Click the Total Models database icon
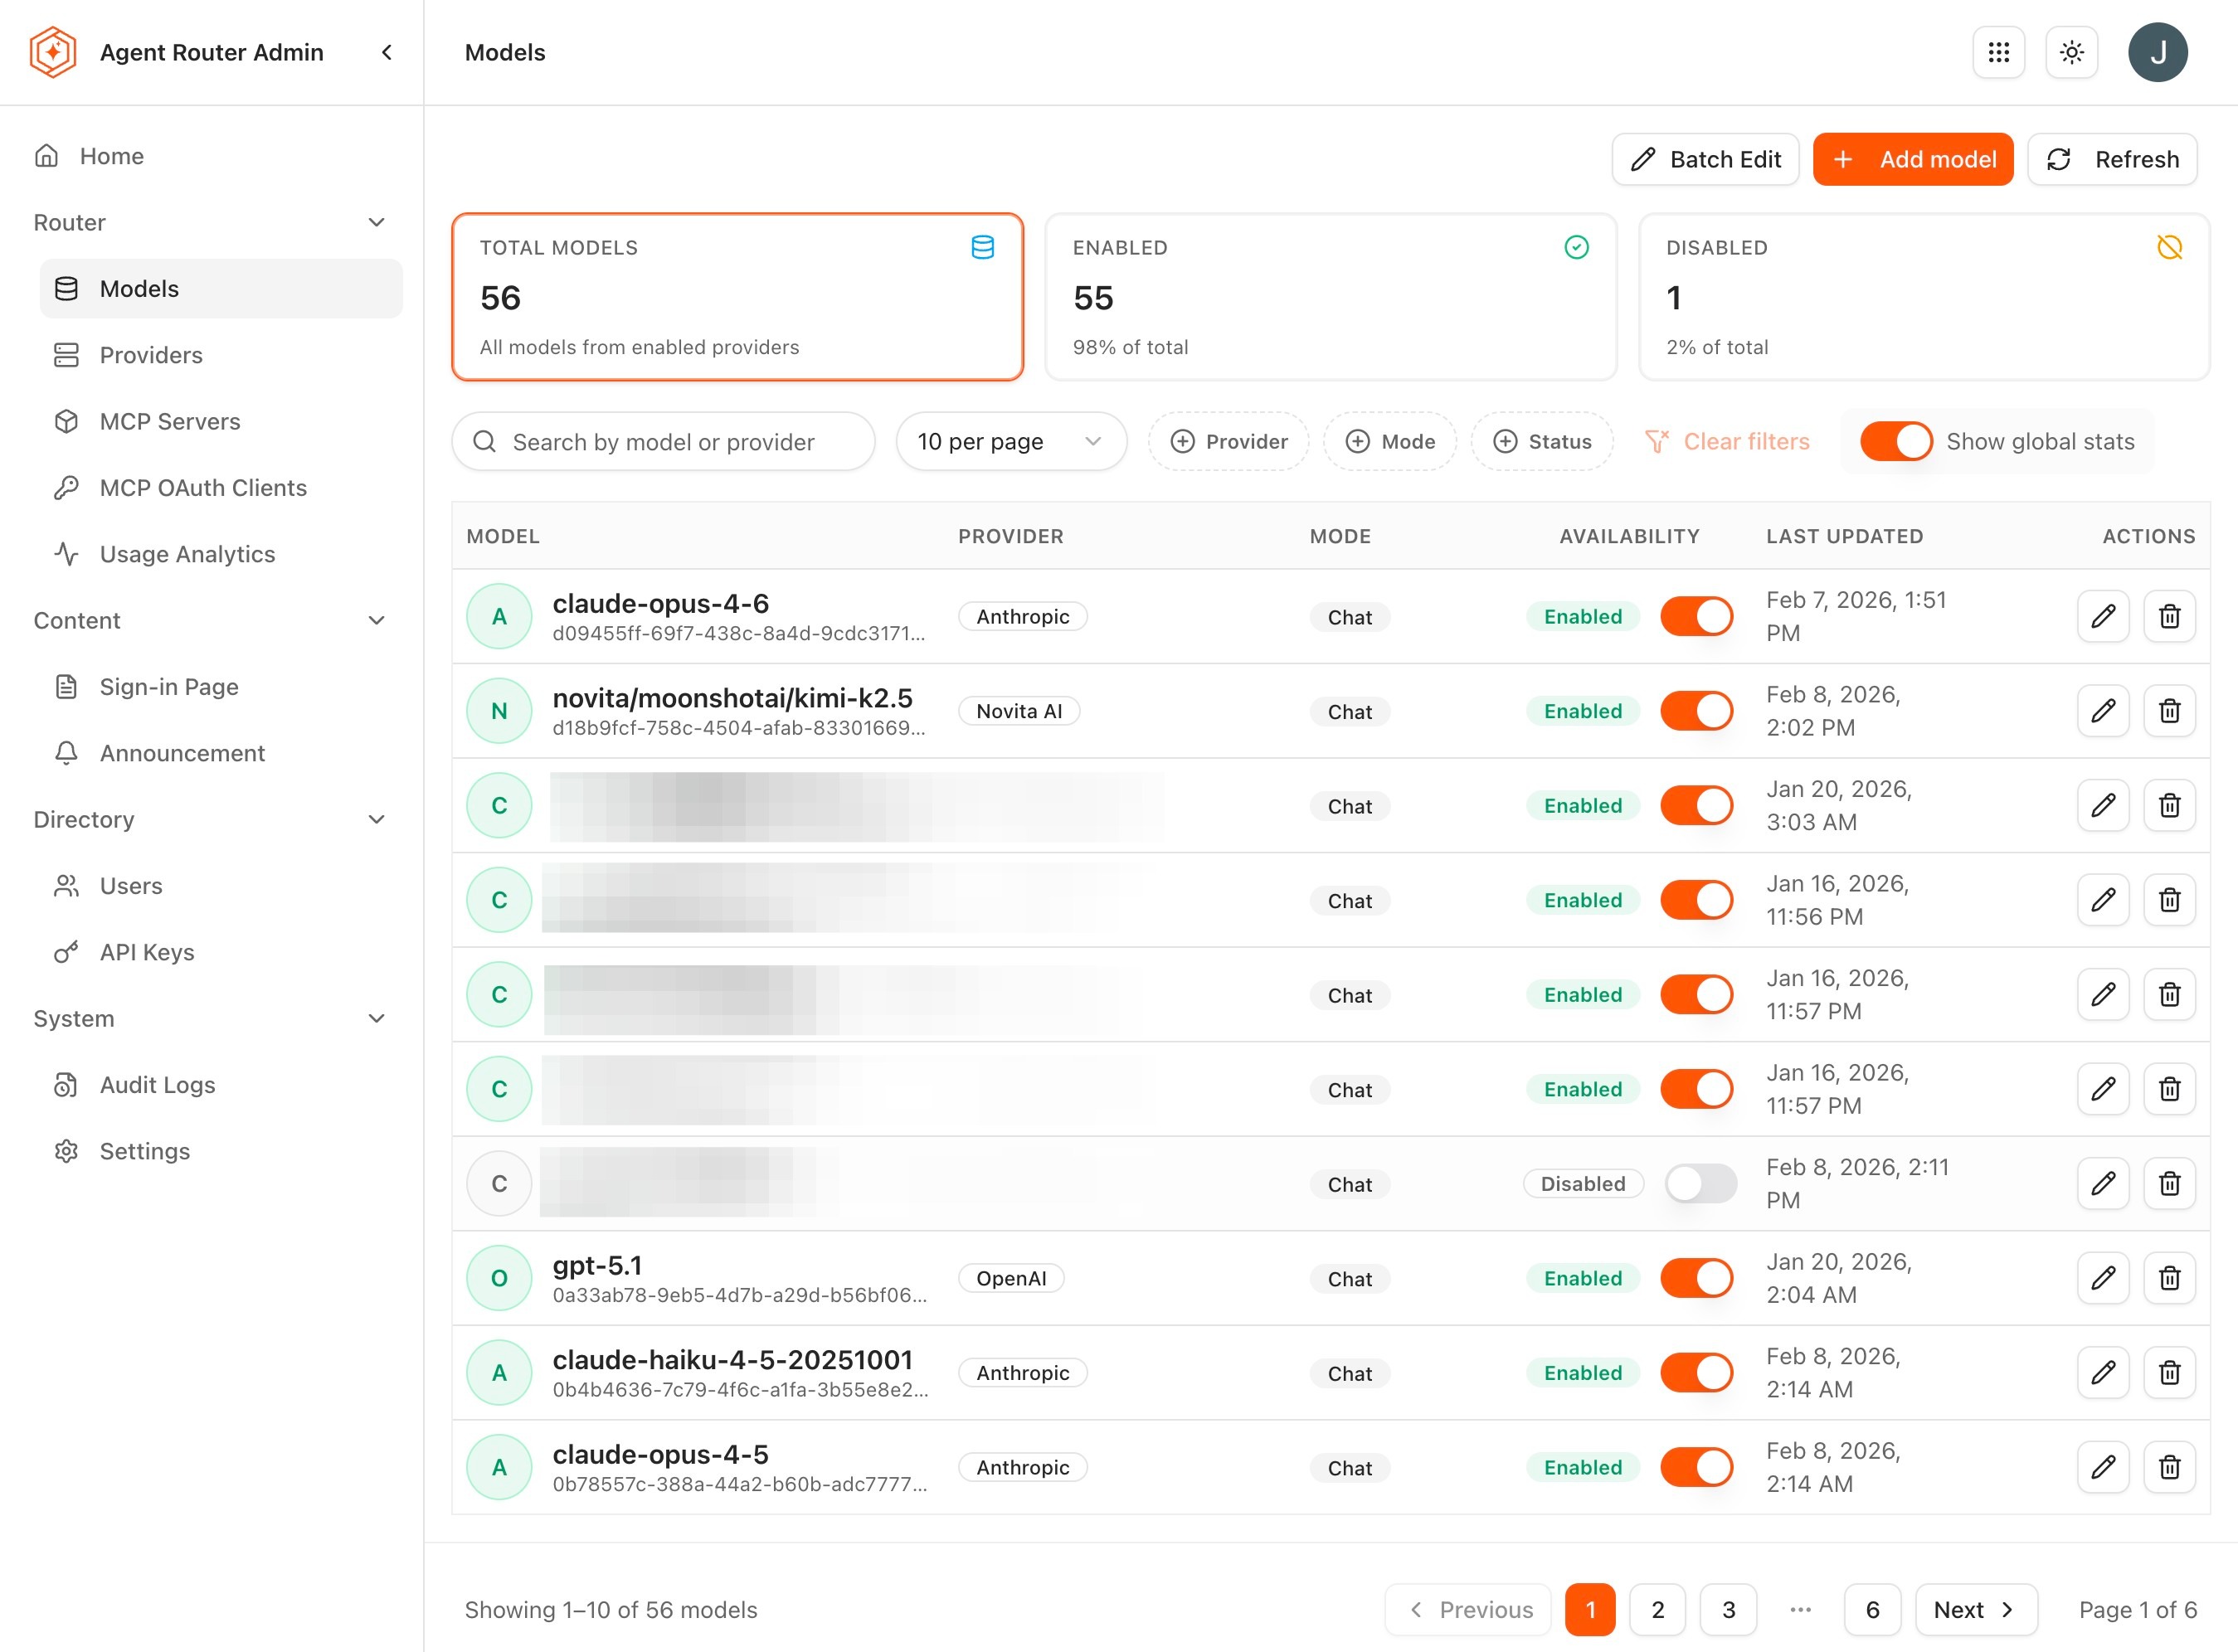 click(982, 247)
